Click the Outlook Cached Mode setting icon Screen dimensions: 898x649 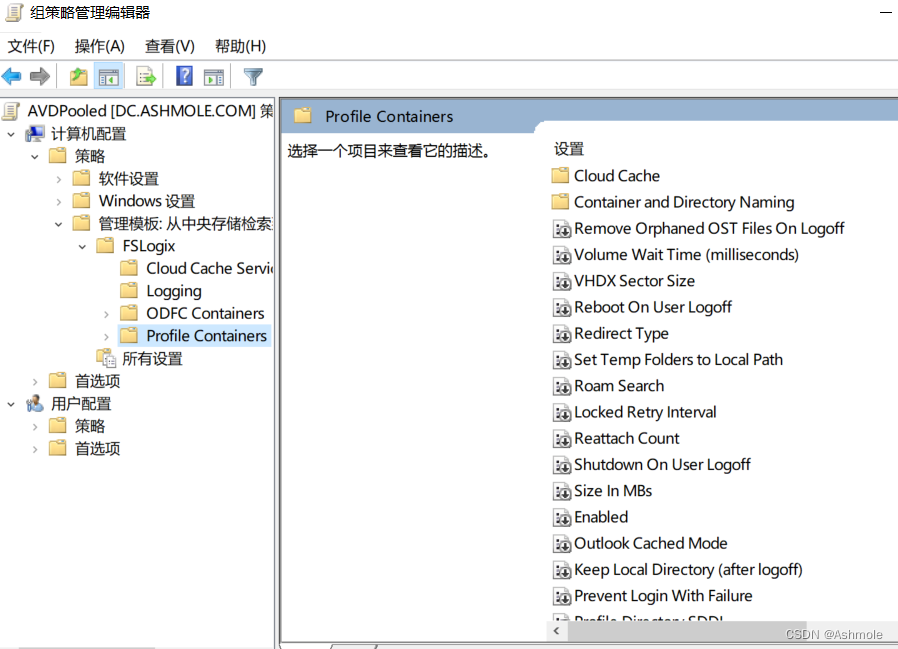562,544
